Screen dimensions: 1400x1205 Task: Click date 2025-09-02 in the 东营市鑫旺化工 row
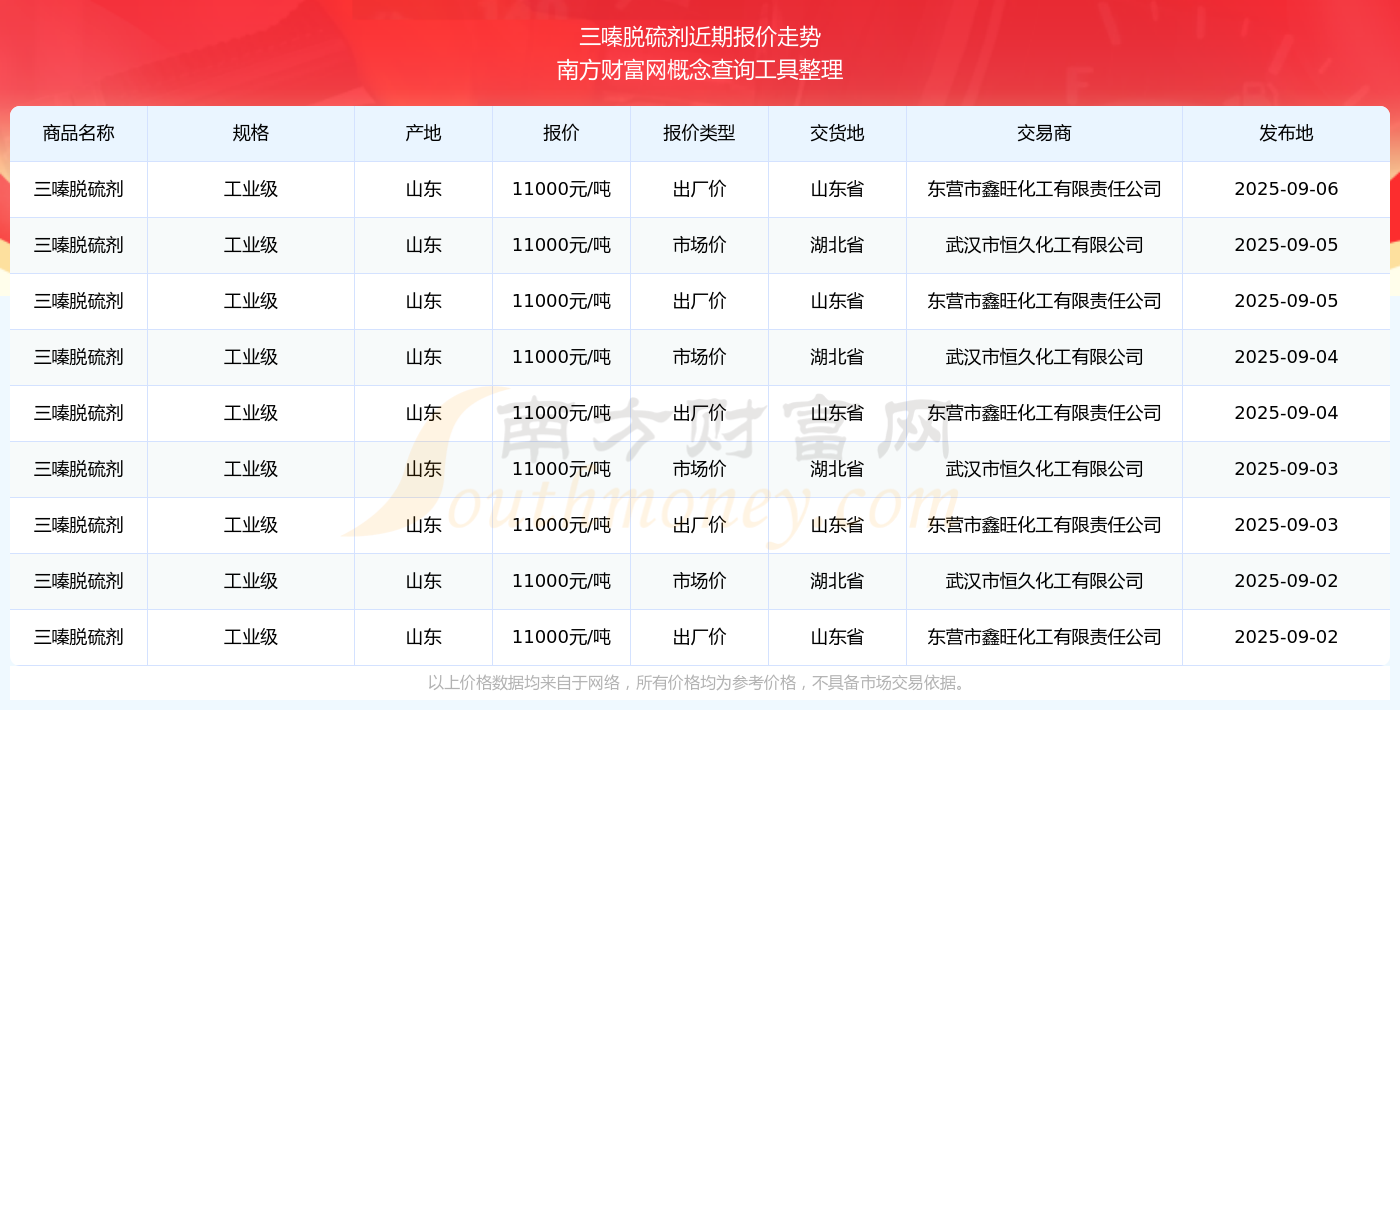click(1287, 638)
